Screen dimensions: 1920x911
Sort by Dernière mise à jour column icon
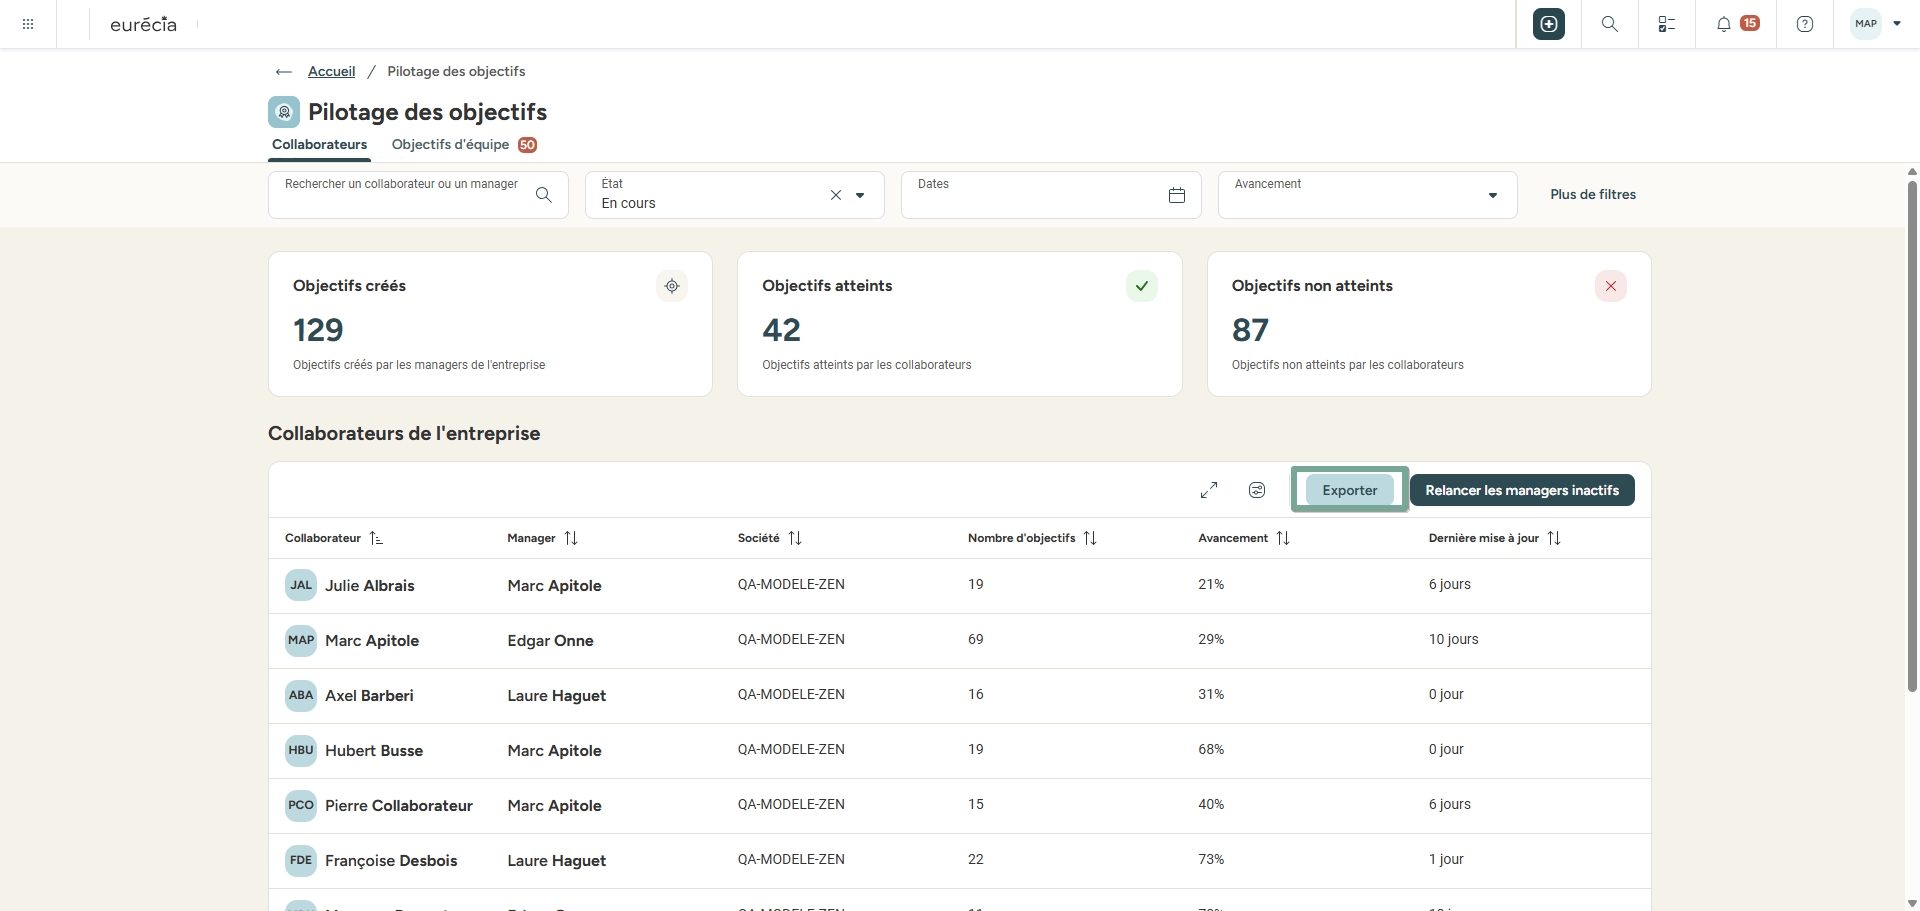(1554, 538)
